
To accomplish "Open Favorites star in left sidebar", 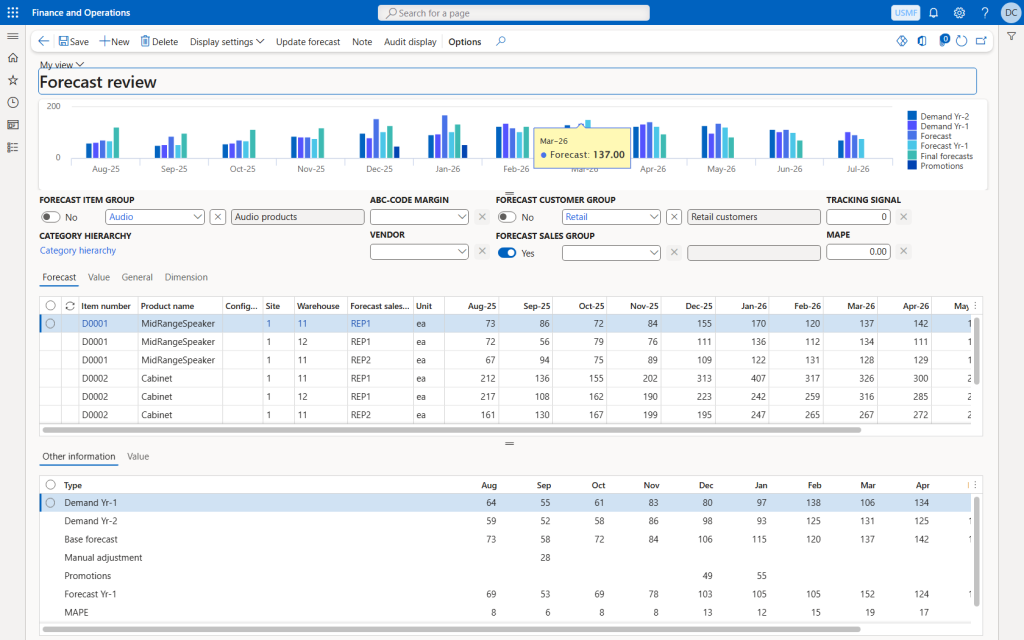I will point(12,80).
